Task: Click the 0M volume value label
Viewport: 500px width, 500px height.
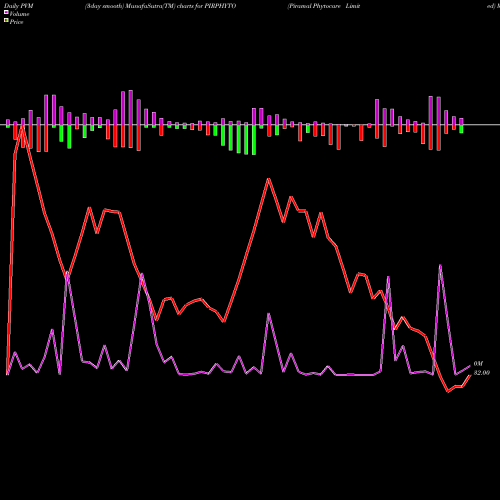Action: [x=478, y=364]
